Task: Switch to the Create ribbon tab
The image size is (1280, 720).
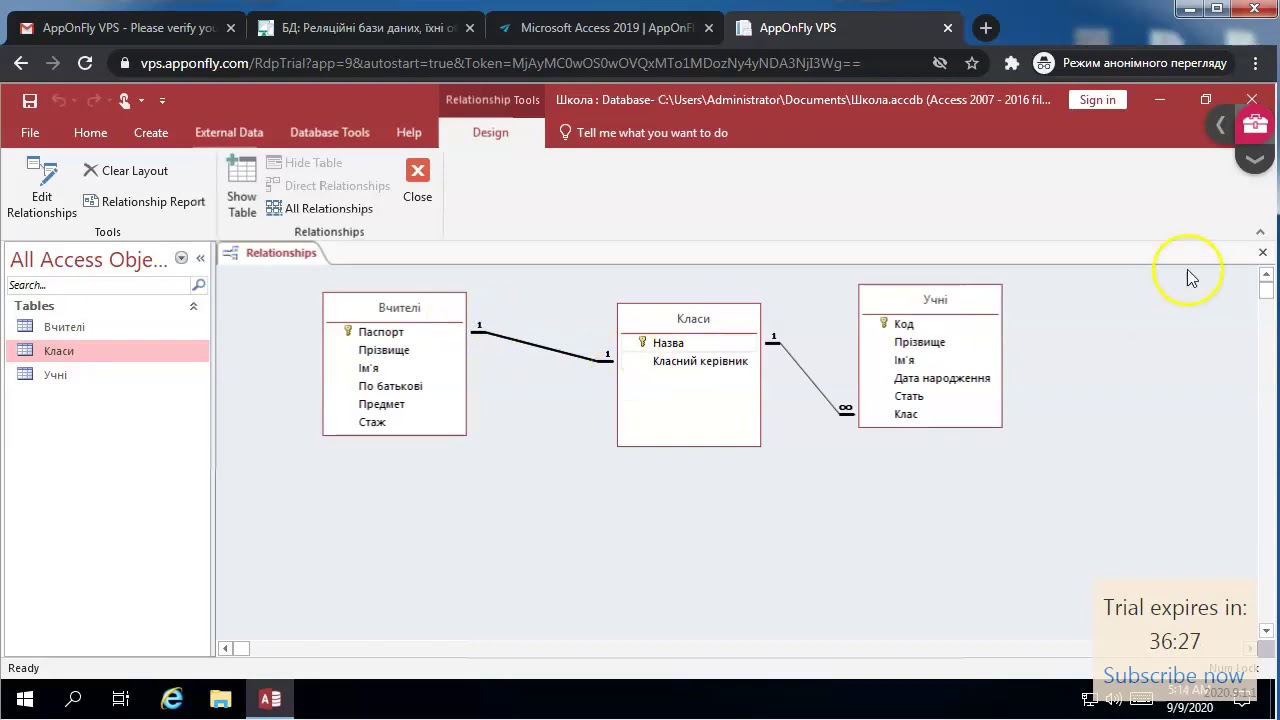Action: [151, 132]
